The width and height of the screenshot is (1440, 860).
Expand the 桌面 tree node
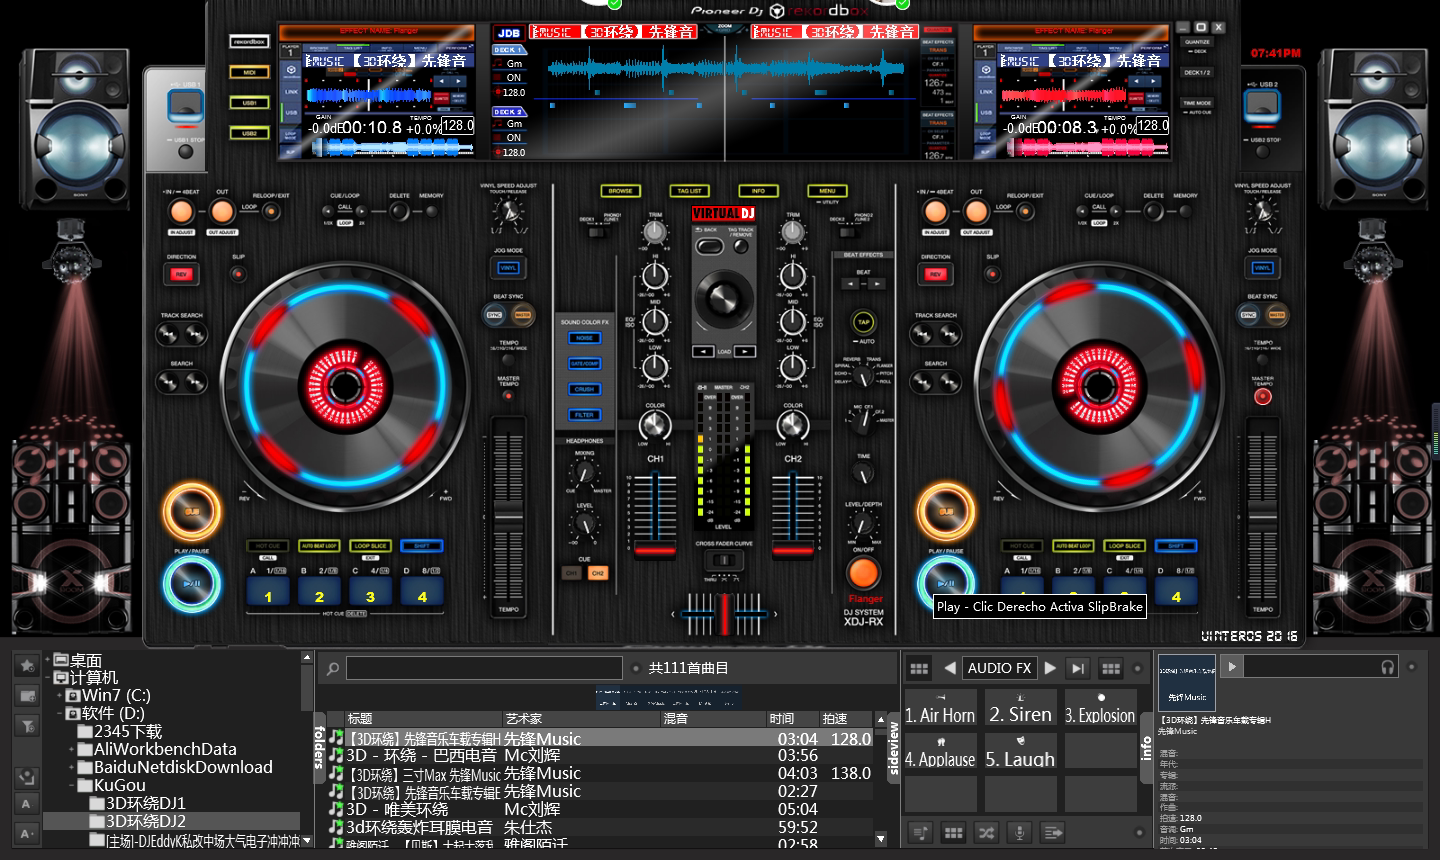[x=47, y=660]
